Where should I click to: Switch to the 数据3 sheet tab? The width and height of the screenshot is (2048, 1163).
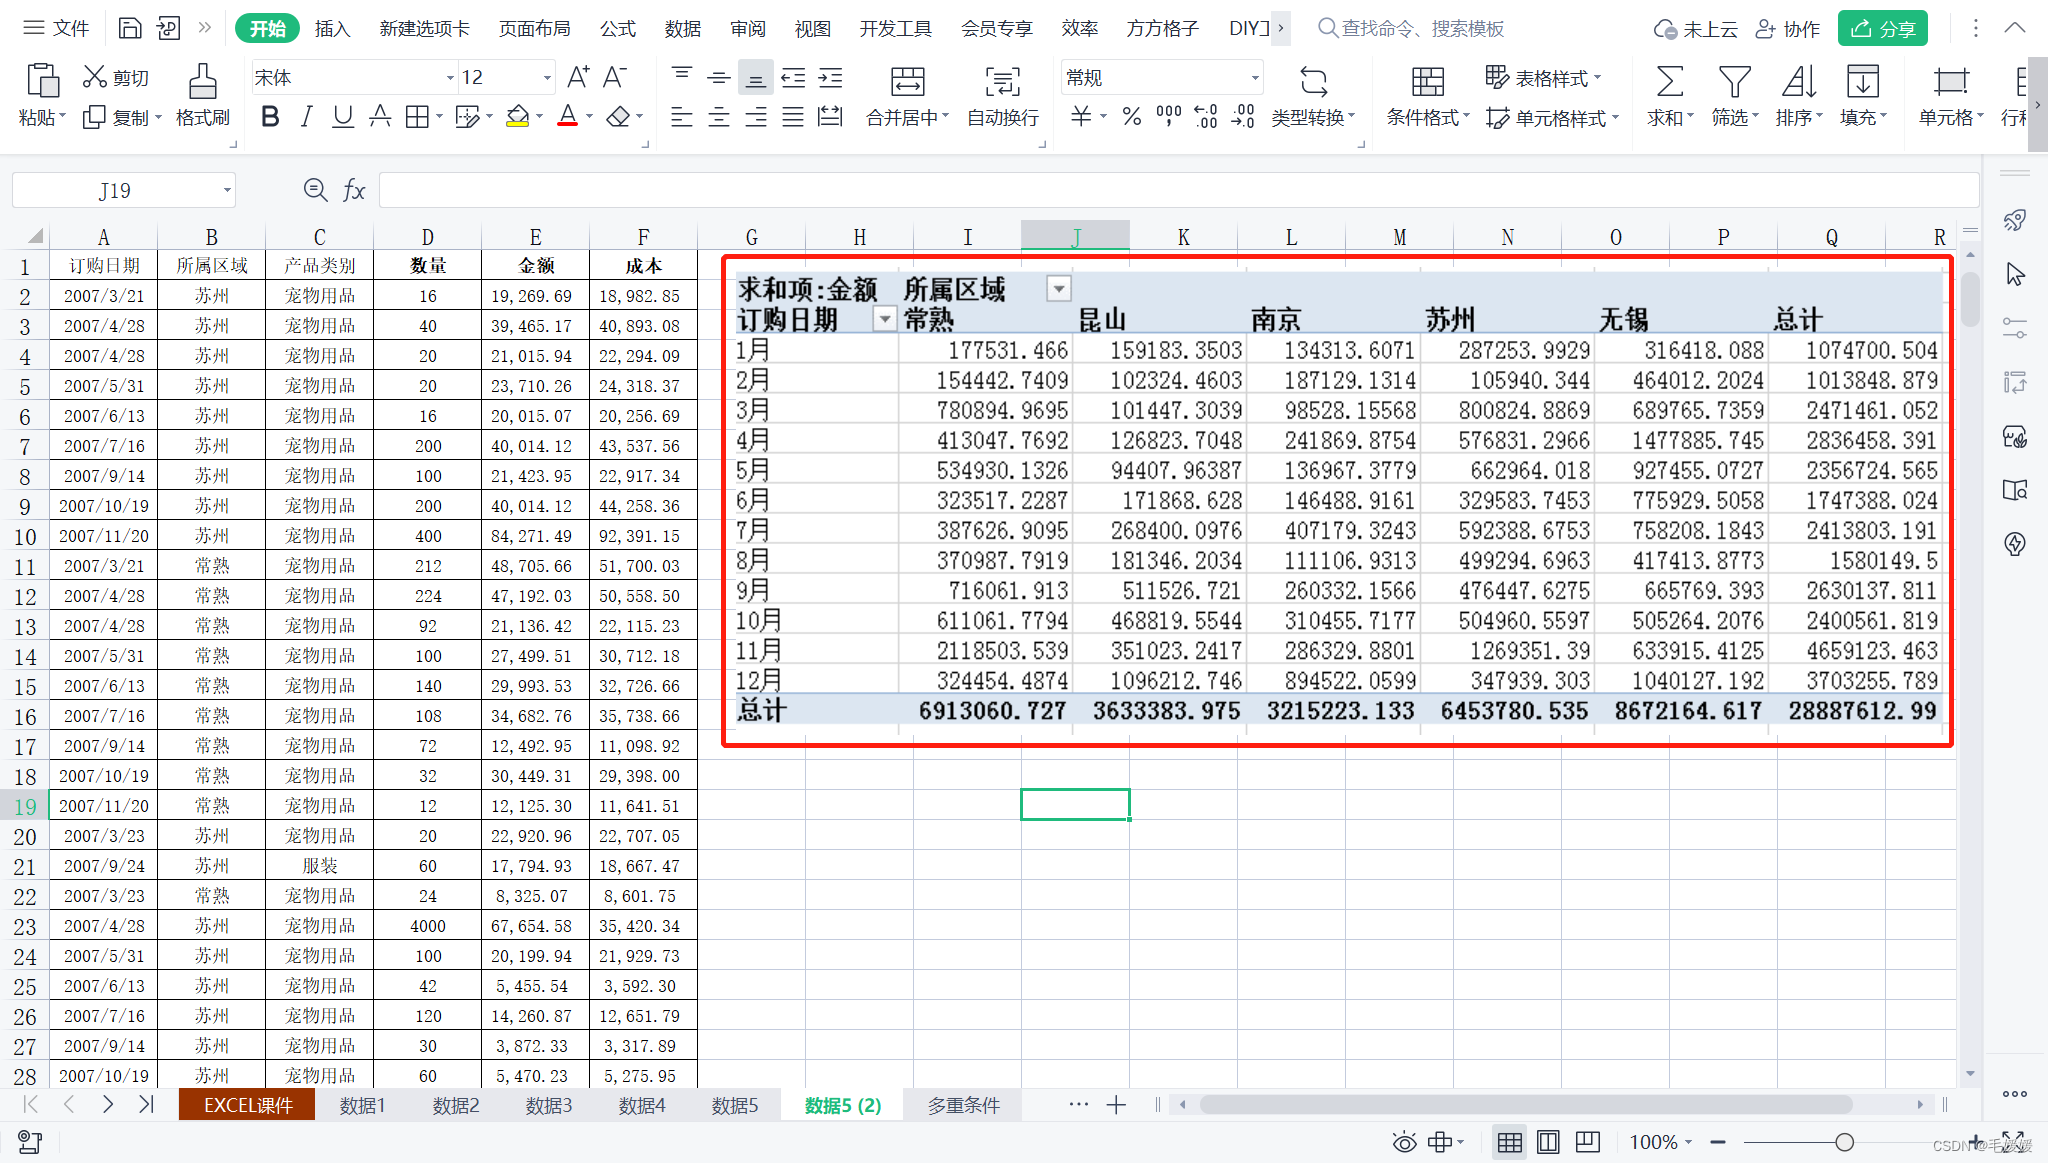(x=548, y=1105)
